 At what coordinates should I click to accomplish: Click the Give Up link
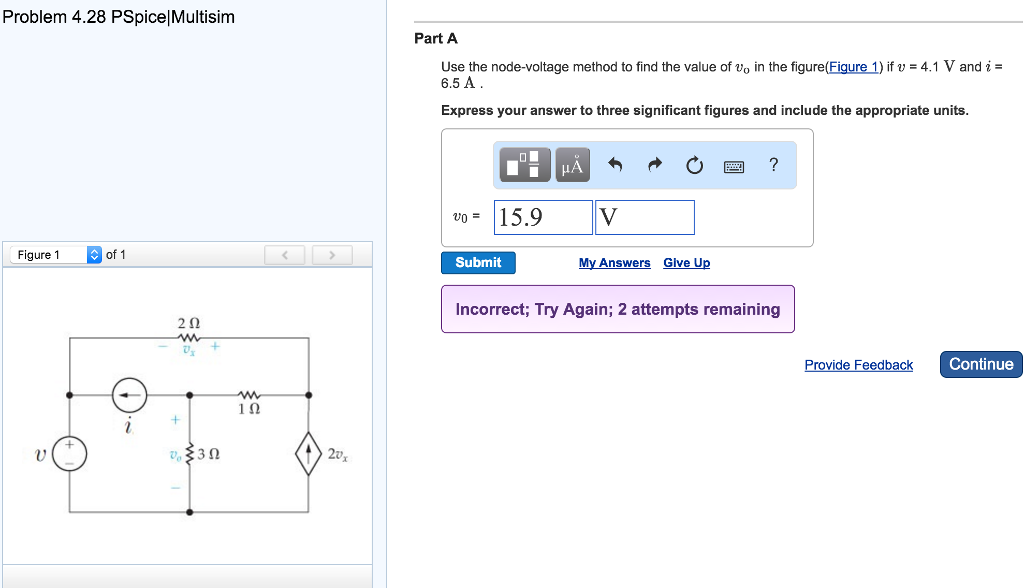(685, 262)
